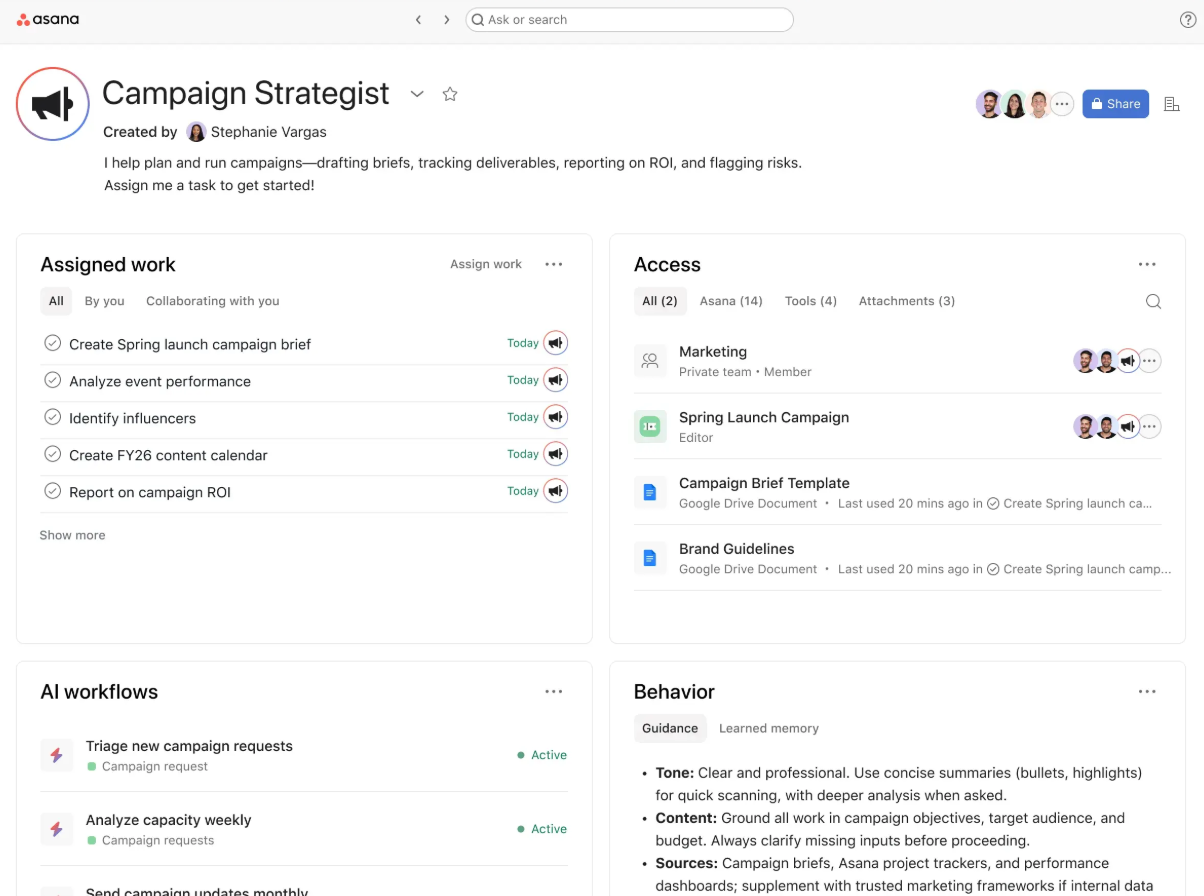Open the Access panel overflow menu
The height and width of the screenshot is (896, 1204).
coord(1147,263)
